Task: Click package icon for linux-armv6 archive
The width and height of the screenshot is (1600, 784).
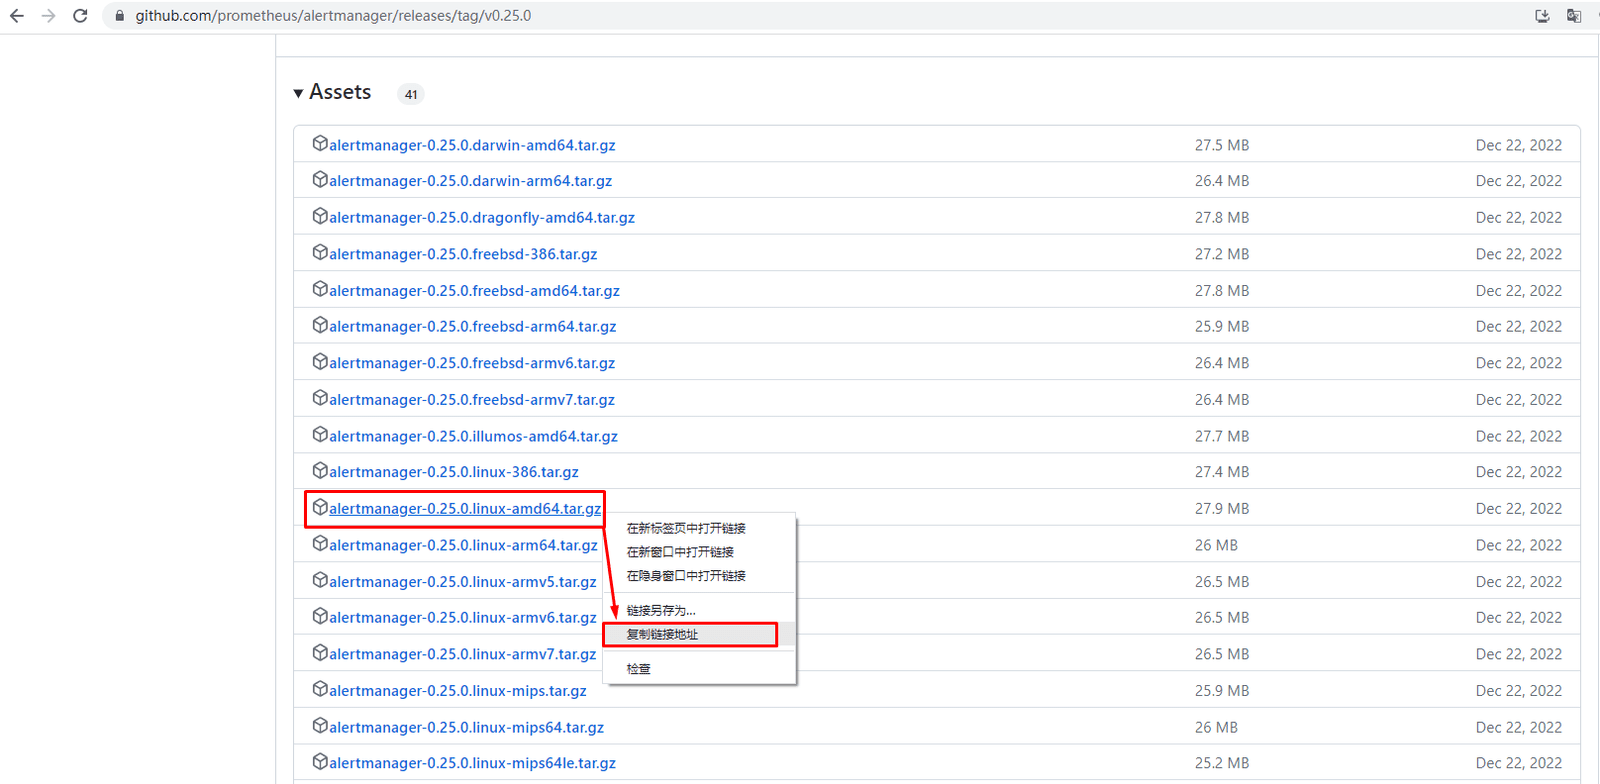Action: click(320, 616)
